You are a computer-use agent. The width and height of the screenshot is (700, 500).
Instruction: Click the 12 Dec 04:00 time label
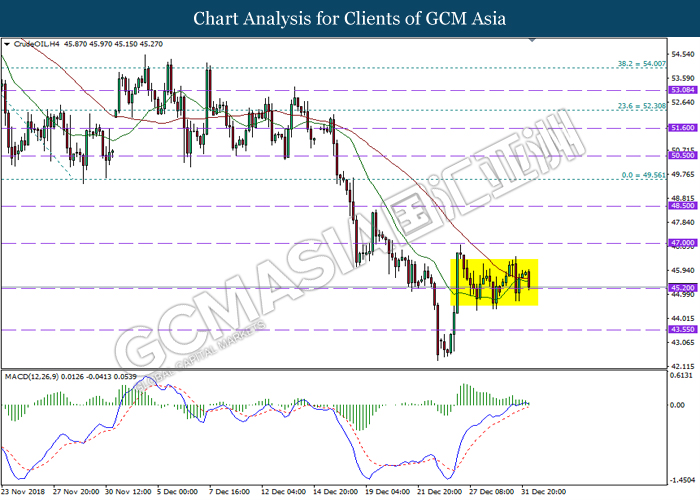click(283, 492)
